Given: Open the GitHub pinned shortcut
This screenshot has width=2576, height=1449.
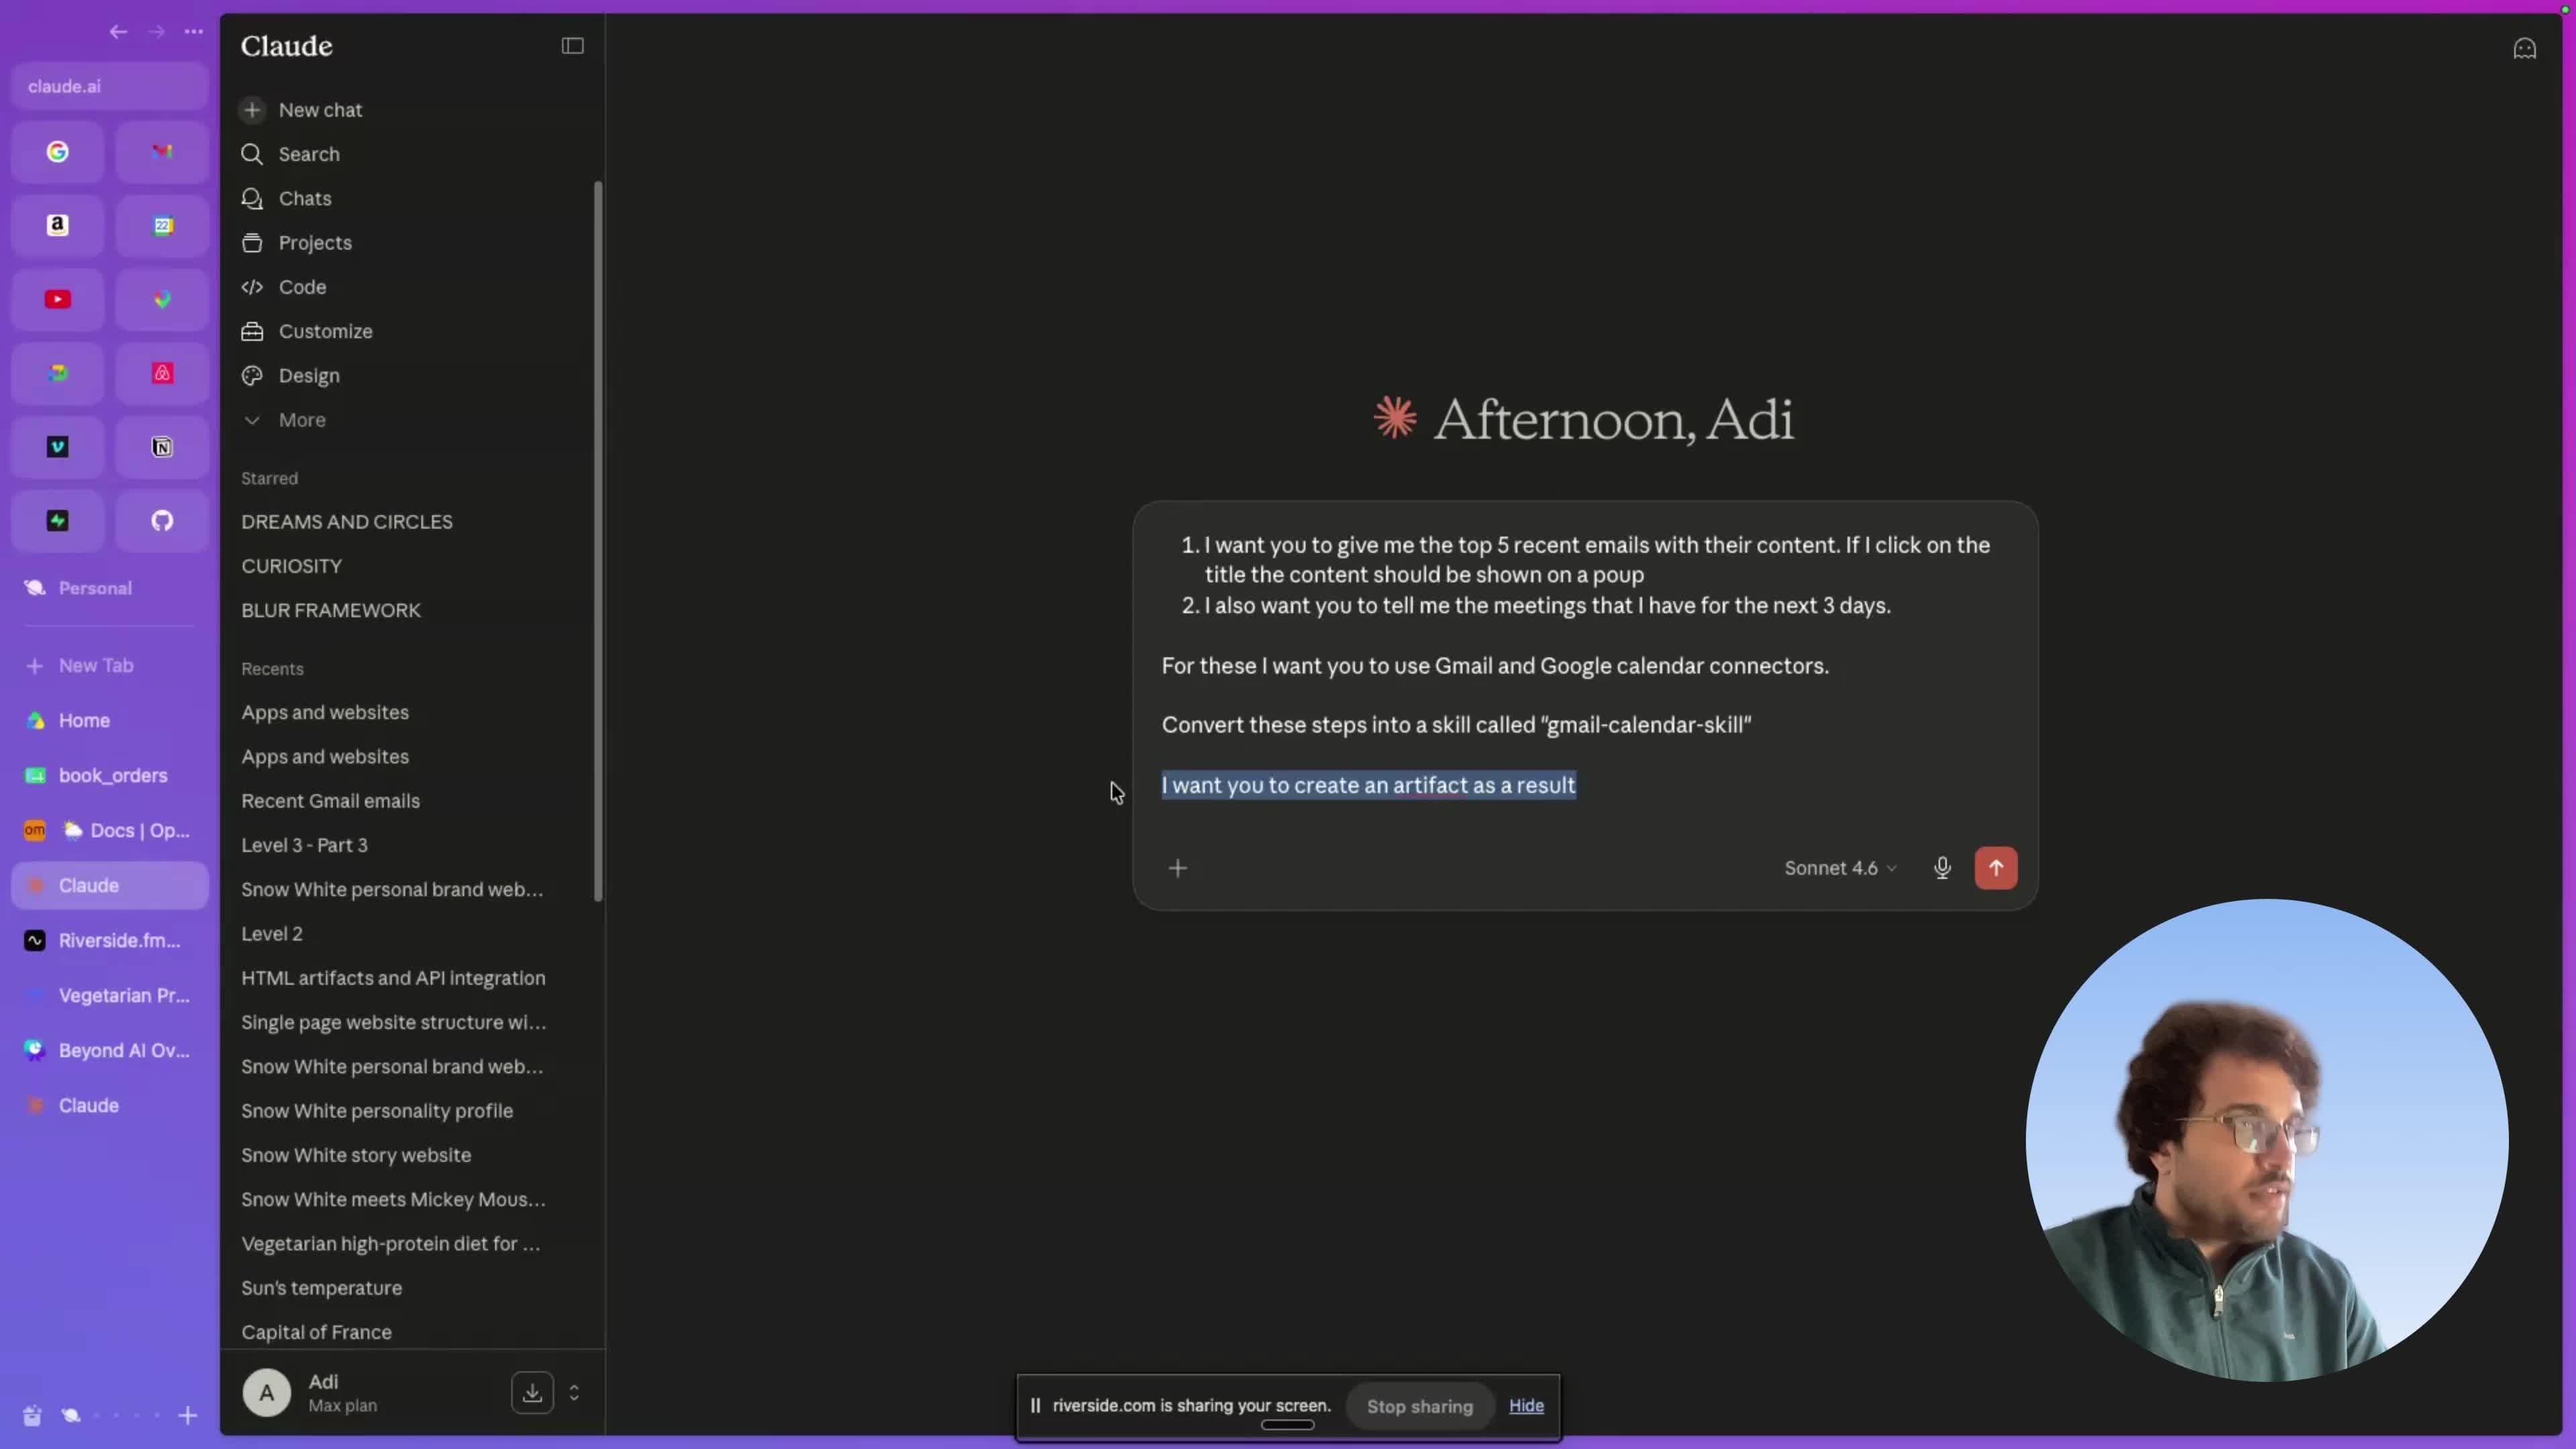Looking at the screenshot, I should [x=162, y=520].
